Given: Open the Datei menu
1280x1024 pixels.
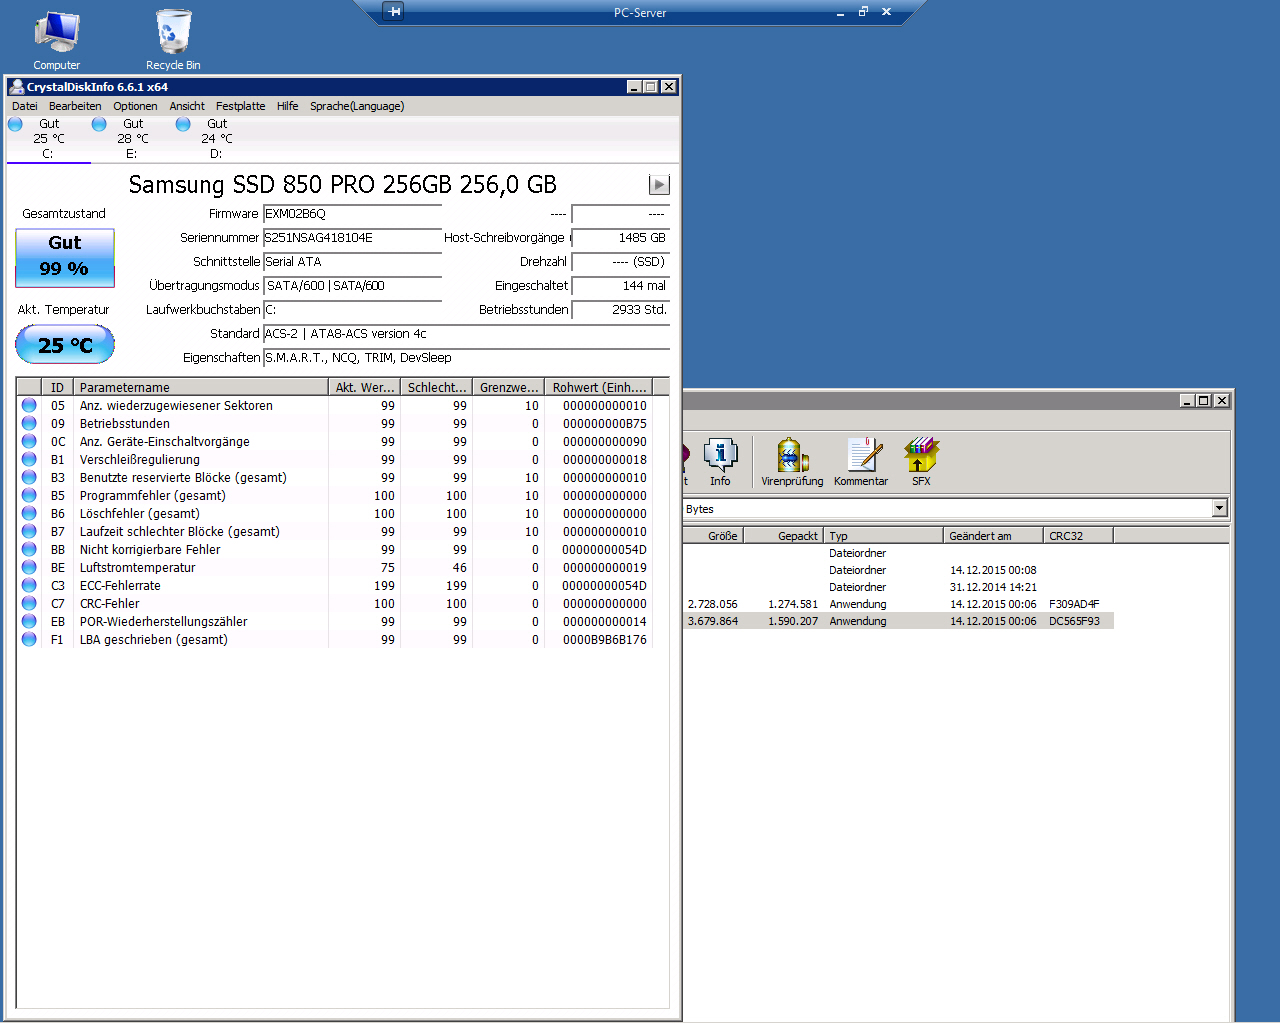Looking at the screenshot, I should click(x=25, y=106).
